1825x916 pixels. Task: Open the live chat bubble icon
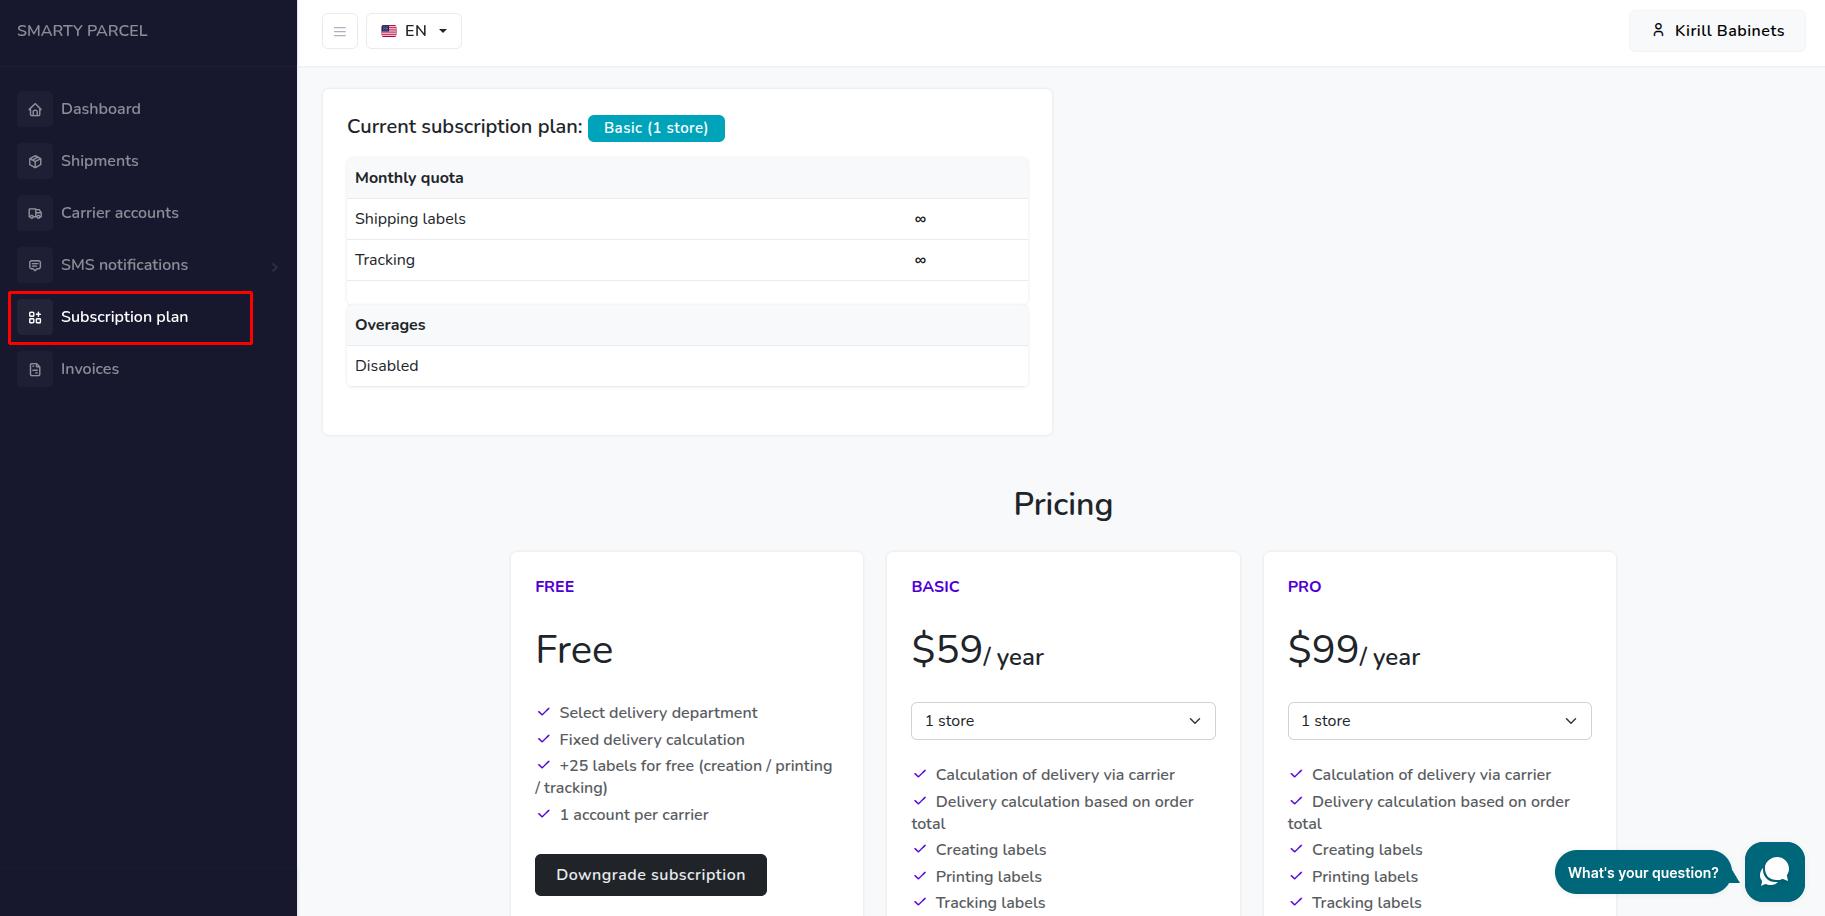(x=1774, y=872)
